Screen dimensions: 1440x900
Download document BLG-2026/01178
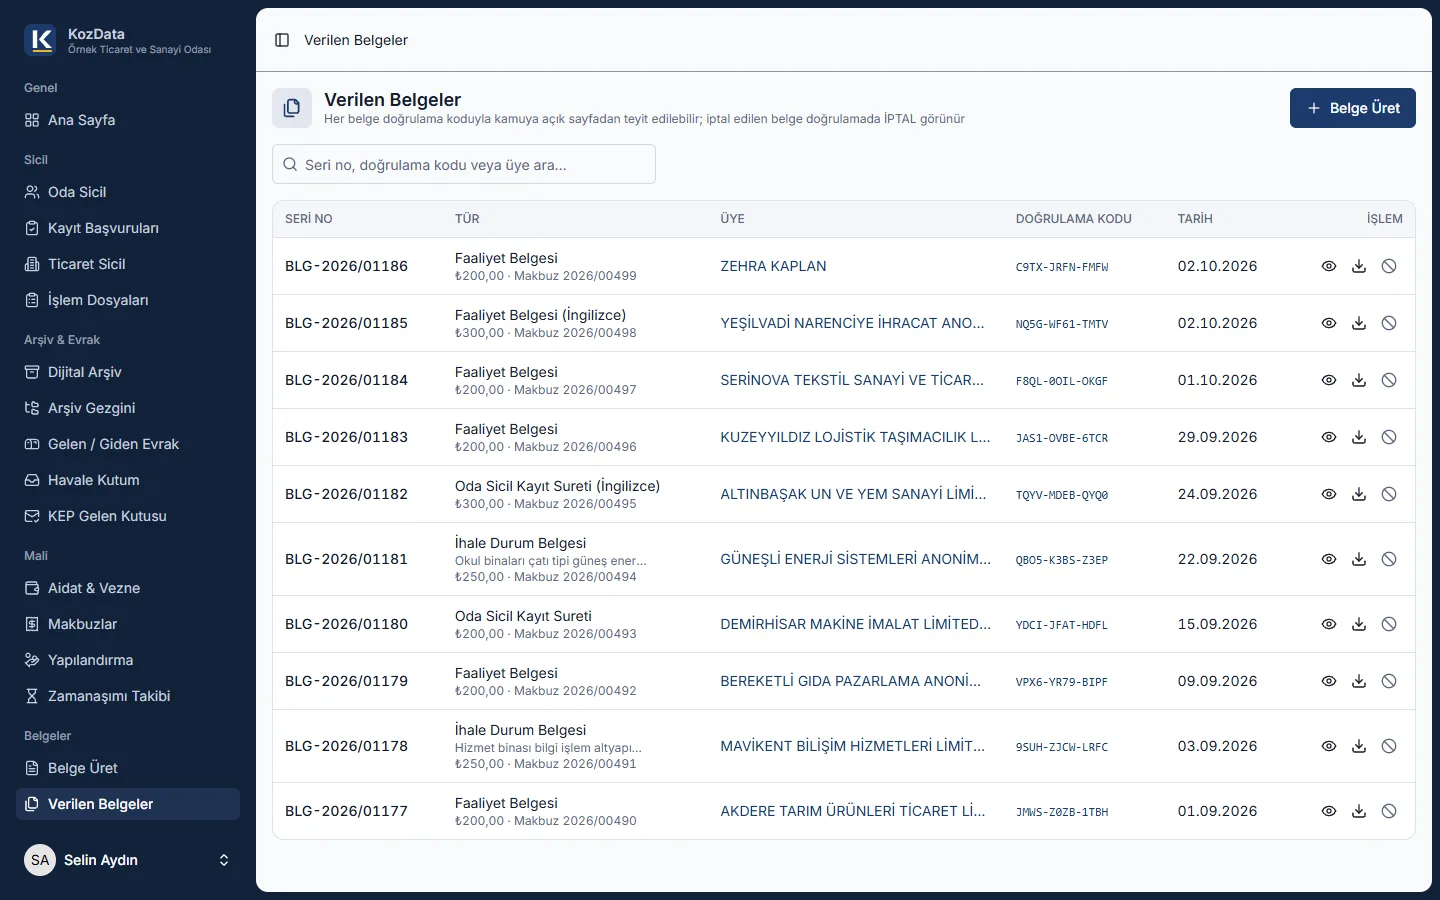(x=1359, y=746)
